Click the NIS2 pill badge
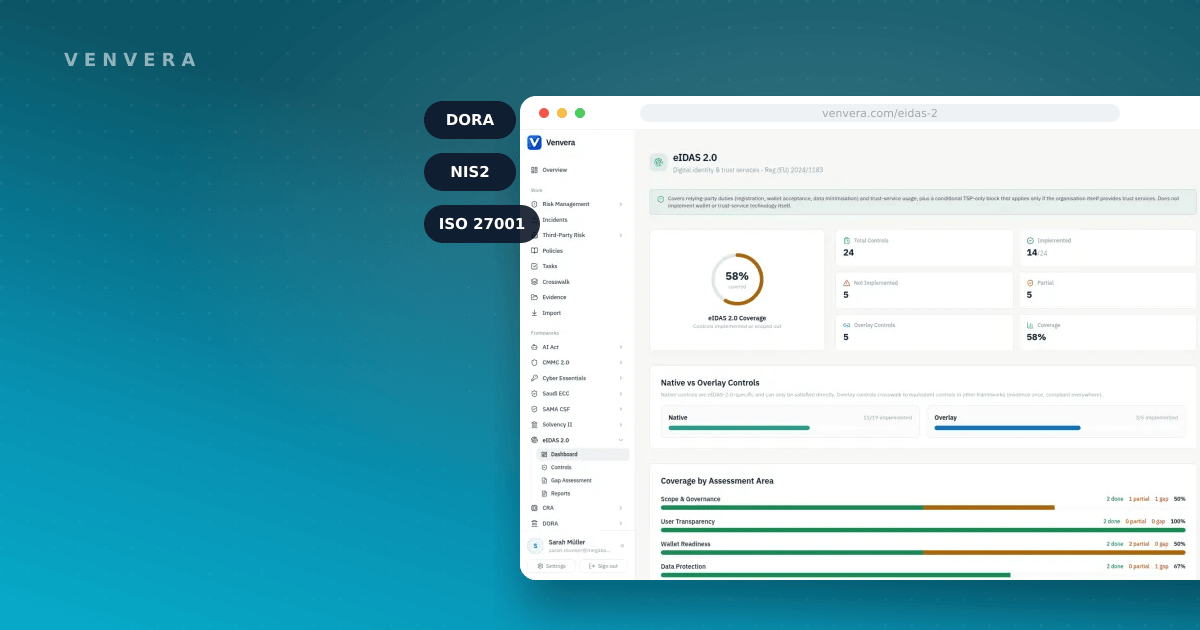Viewport: 1200px width, 630px height. [470, 172]
